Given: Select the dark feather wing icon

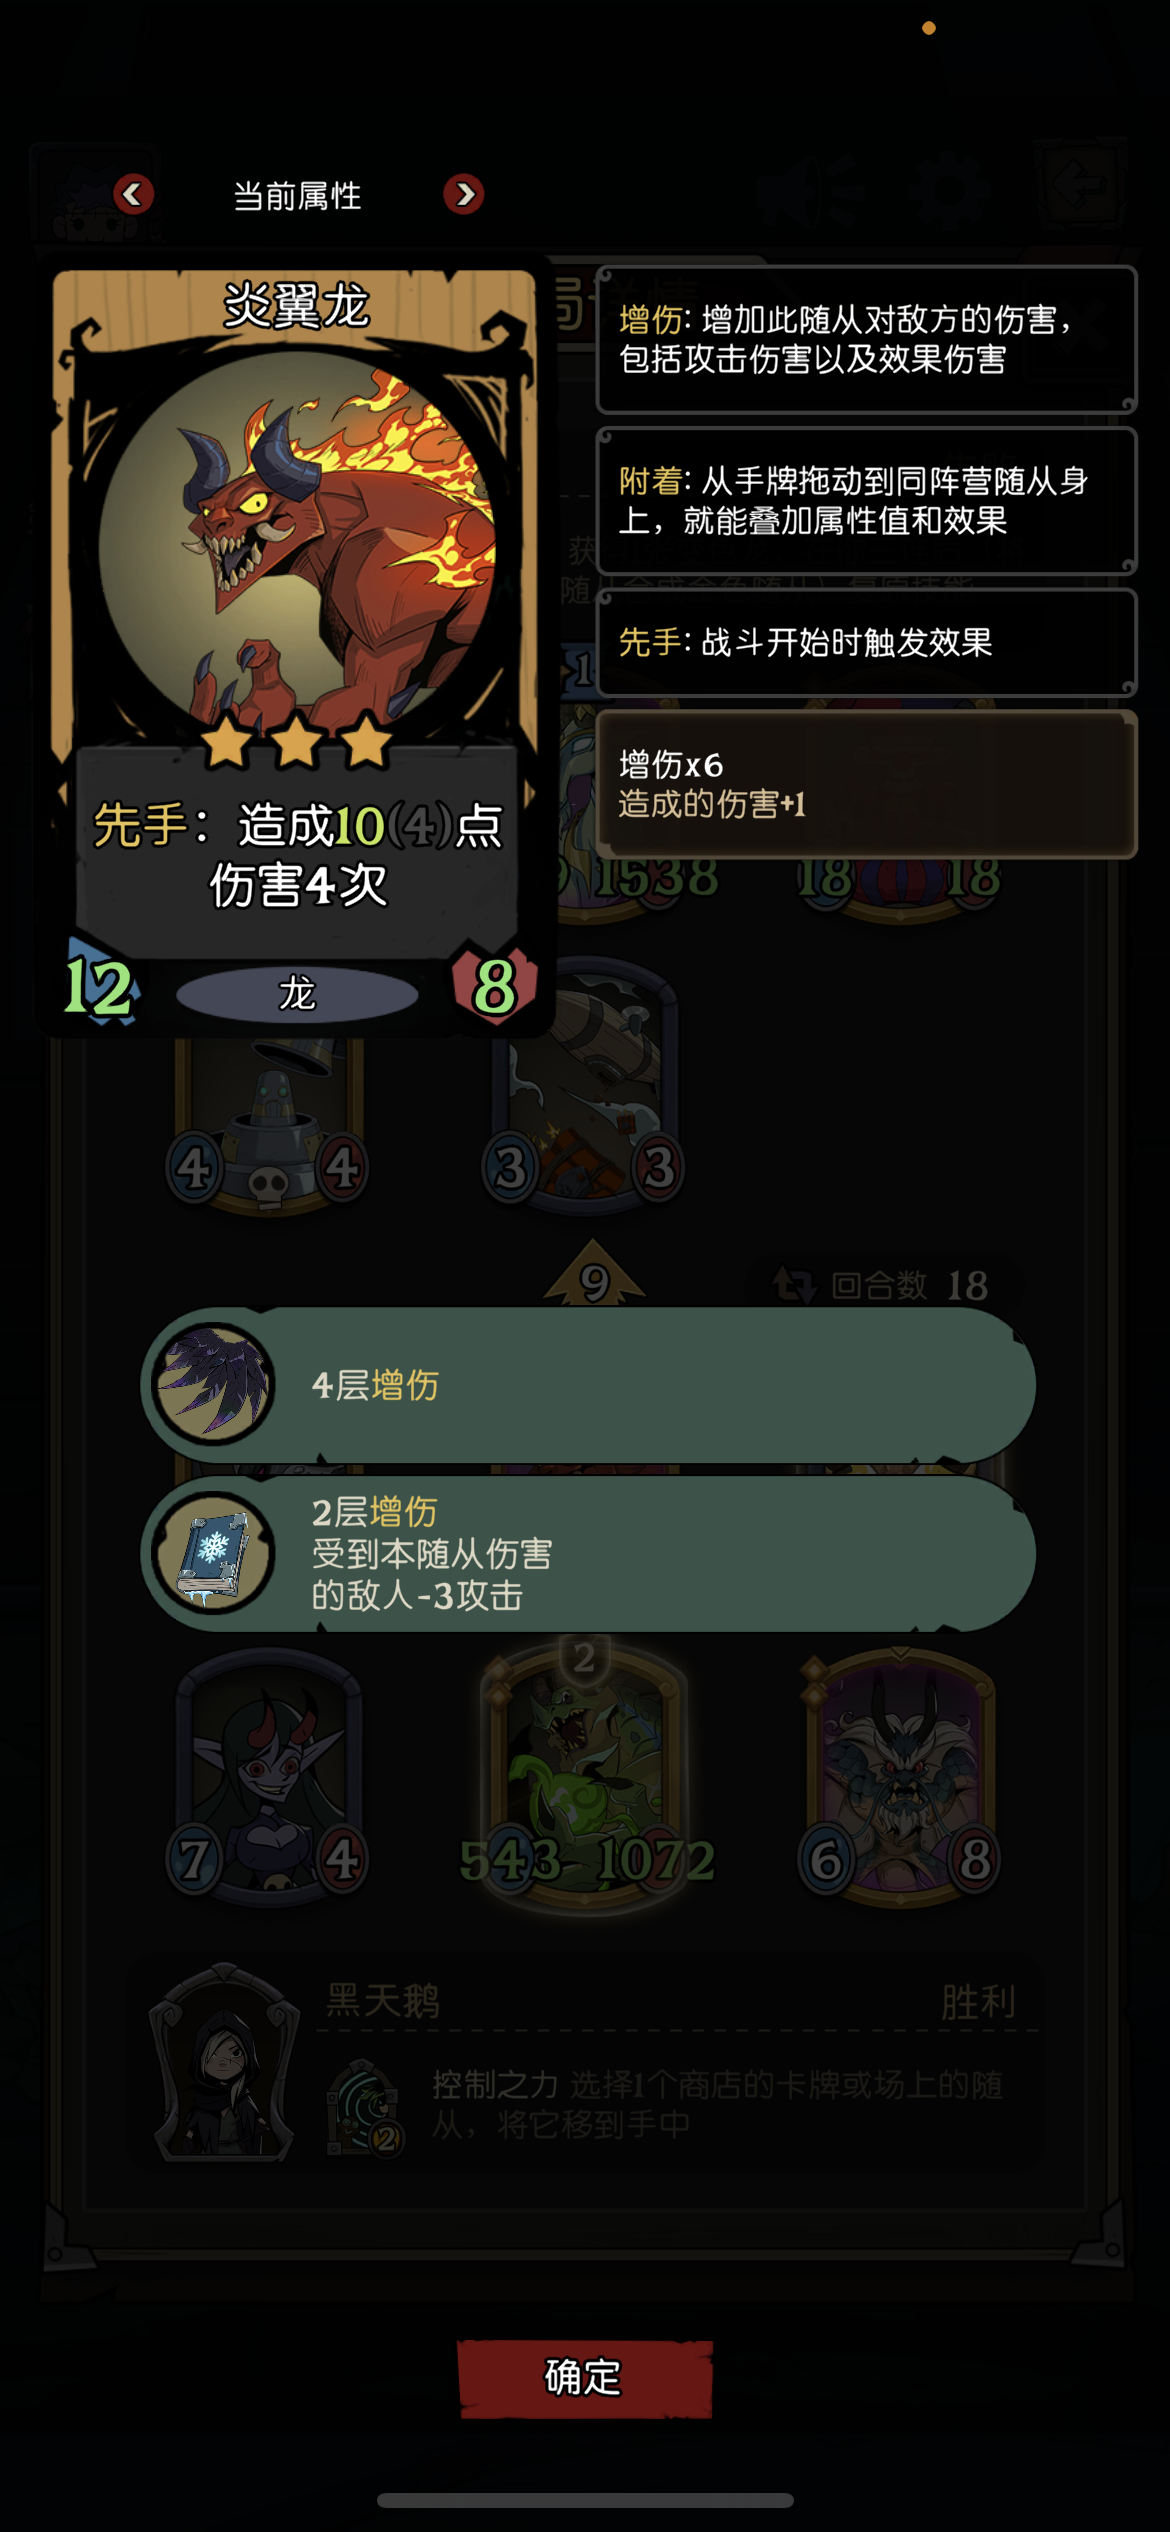Looking at the screenshot, I should click(213, 1384).
